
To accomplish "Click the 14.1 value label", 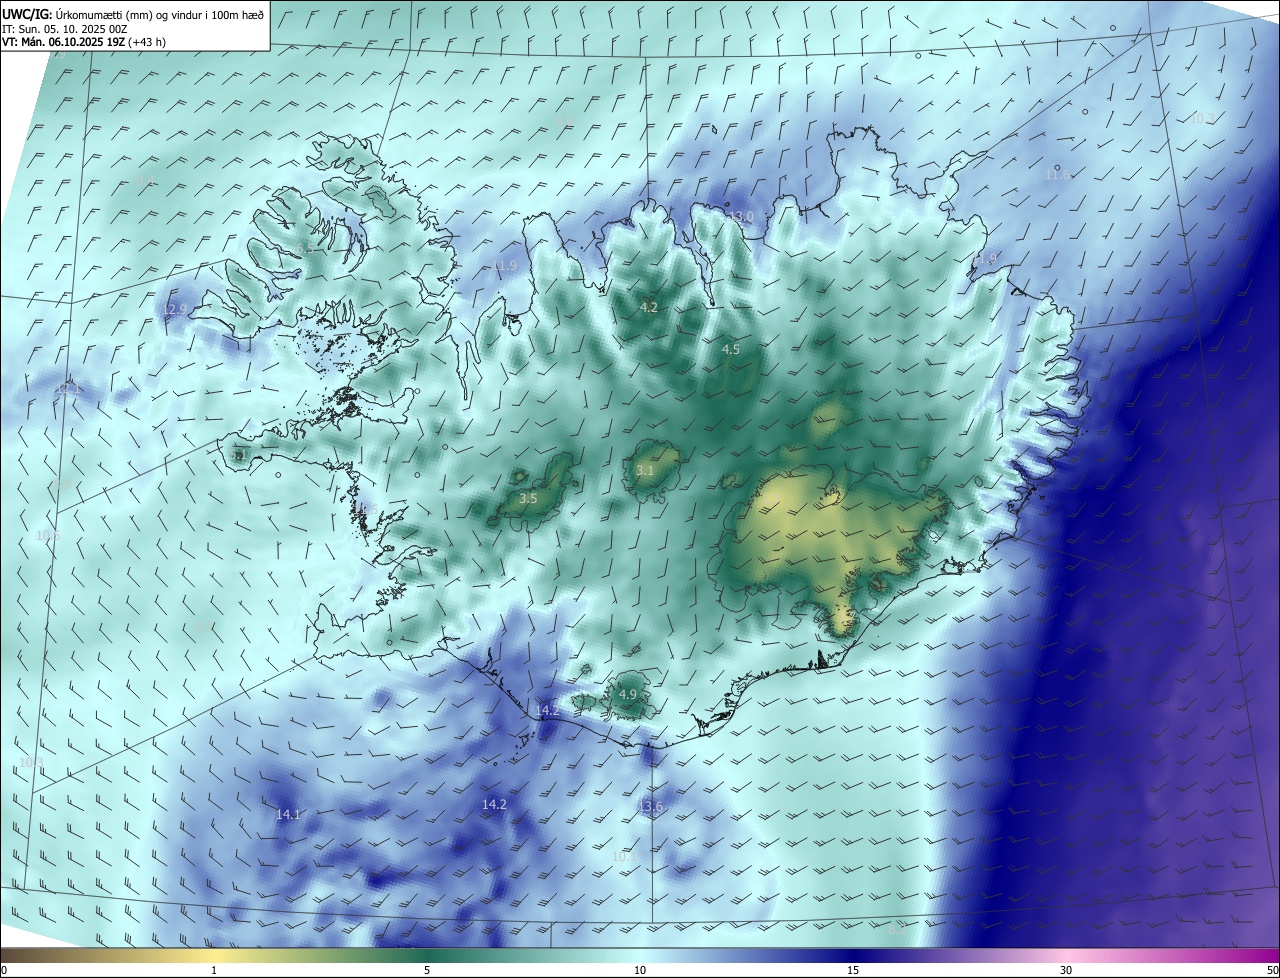I will coord(288,815).
